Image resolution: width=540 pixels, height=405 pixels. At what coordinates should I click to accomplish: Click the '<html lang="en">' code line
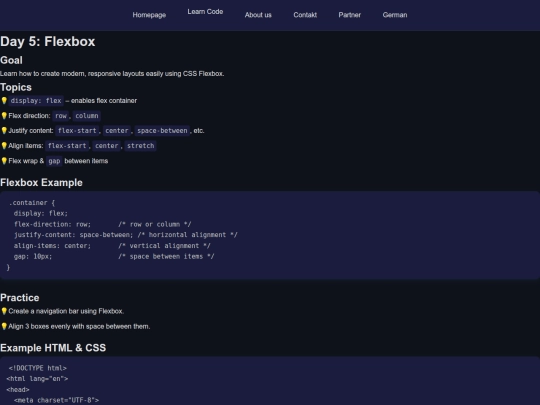(37, 378)
